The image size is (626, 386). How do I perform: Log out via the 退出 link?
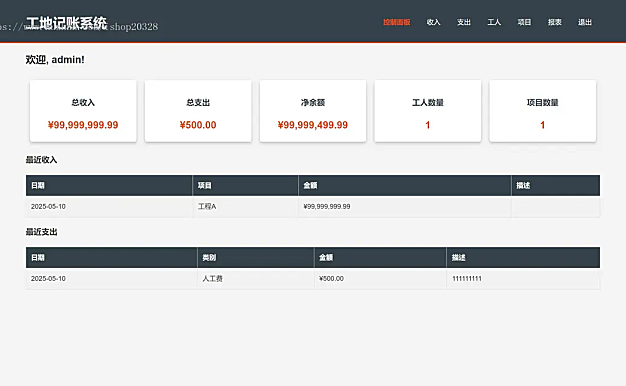pos(585,22)
